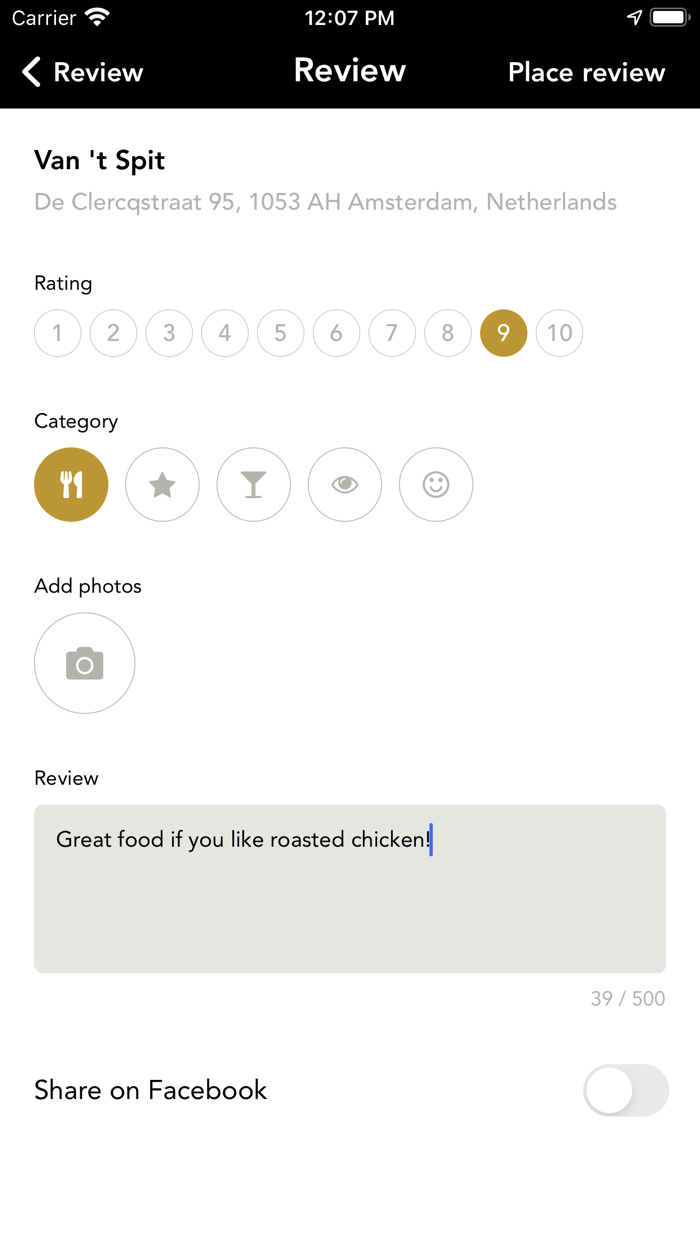Select the star category icon
Image resolution: width=700 pixels, height=1244 pixels.
tap(162, 485)
